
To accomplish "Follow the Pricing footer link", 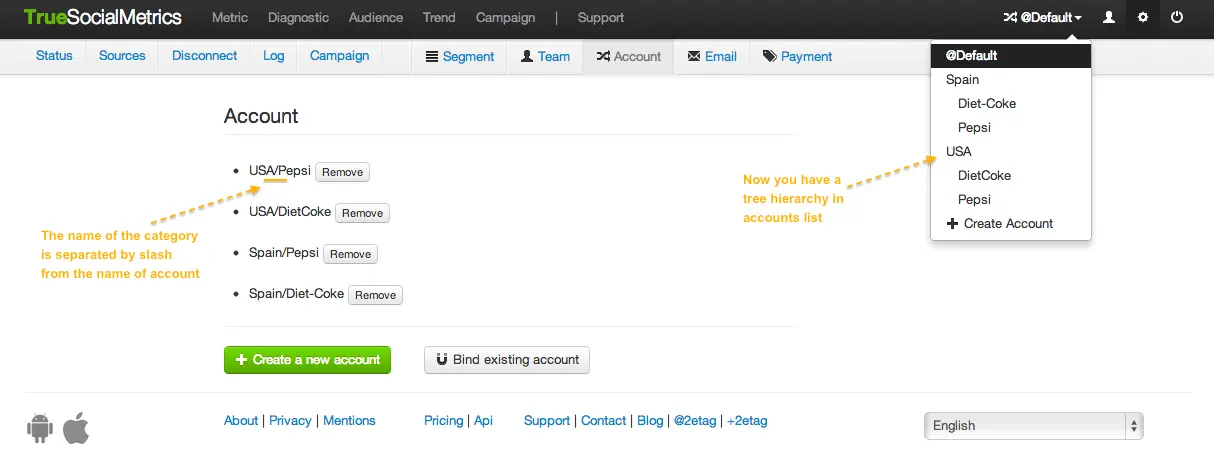I will tap(443, 421).
